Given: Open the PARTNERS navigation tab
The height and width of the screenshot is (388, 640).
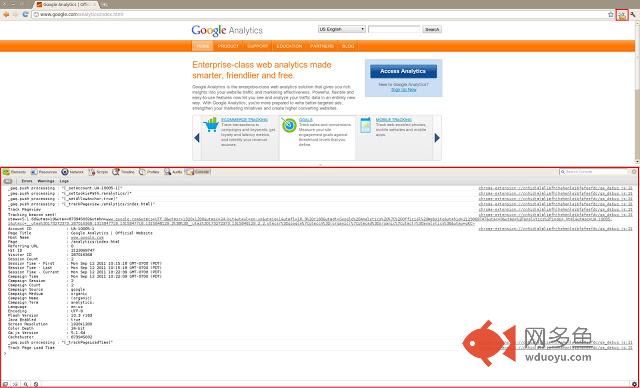Looking at the screenshot, I should point(322,46).
